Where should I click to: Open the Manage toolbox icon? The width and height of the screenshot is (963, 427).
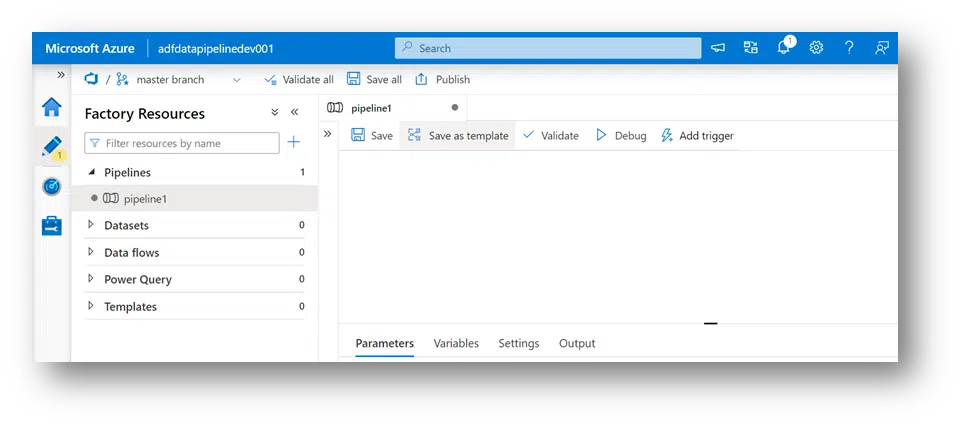coord(51,226)
